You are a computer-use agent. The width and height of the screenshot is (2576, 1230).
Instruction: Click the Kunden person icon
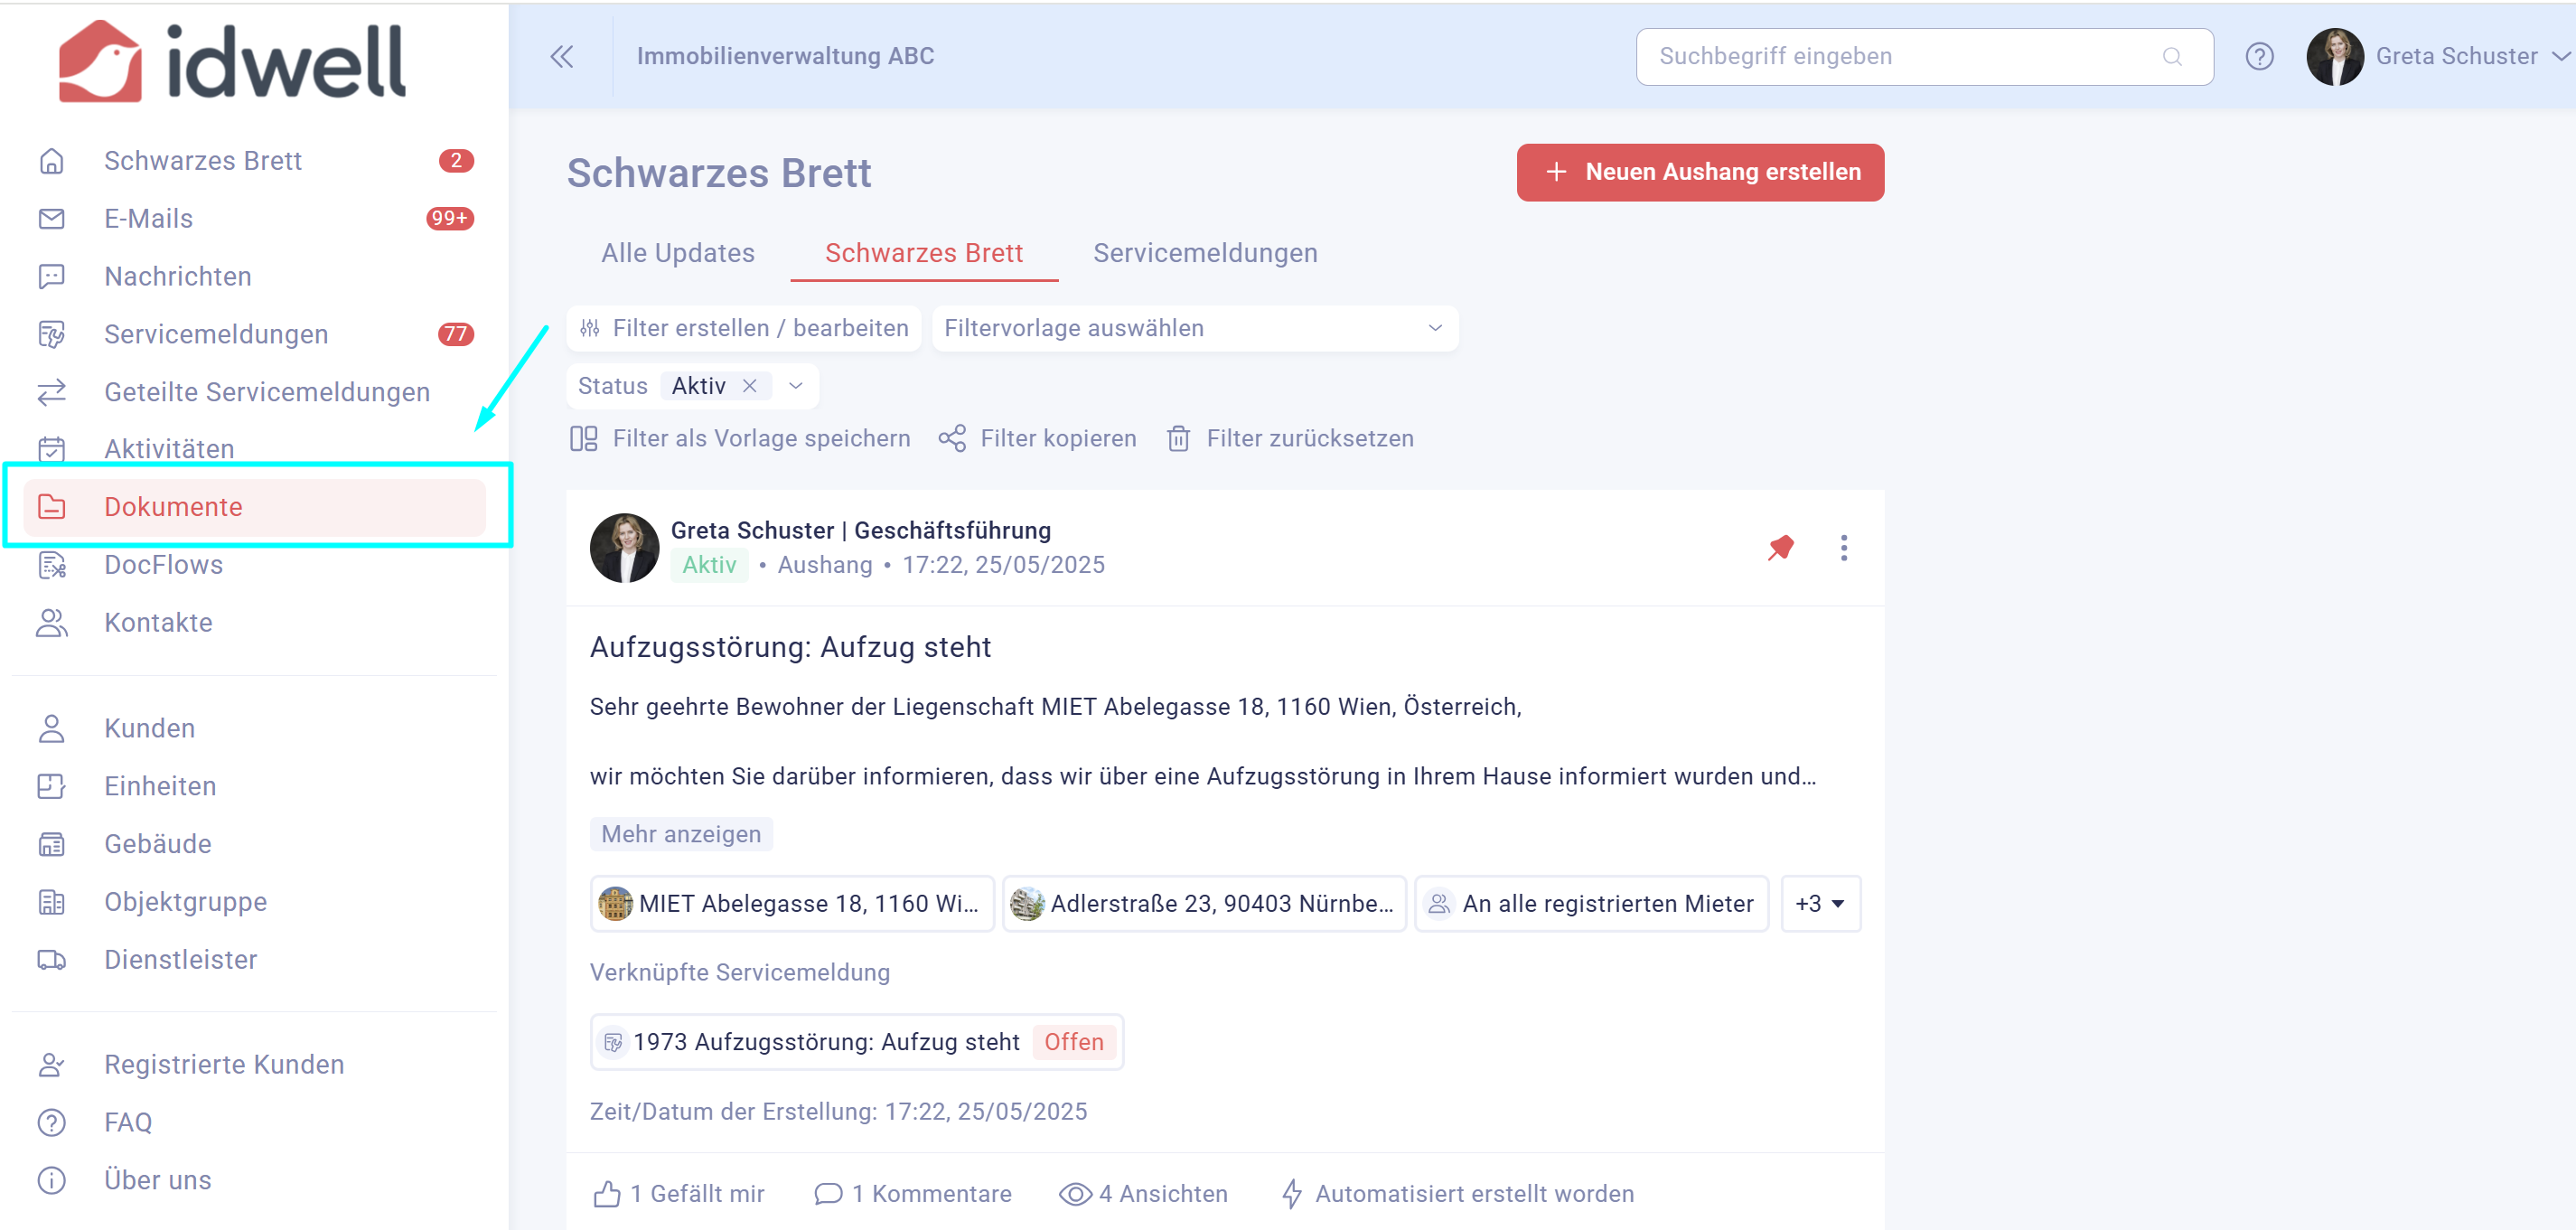point(51,728)
